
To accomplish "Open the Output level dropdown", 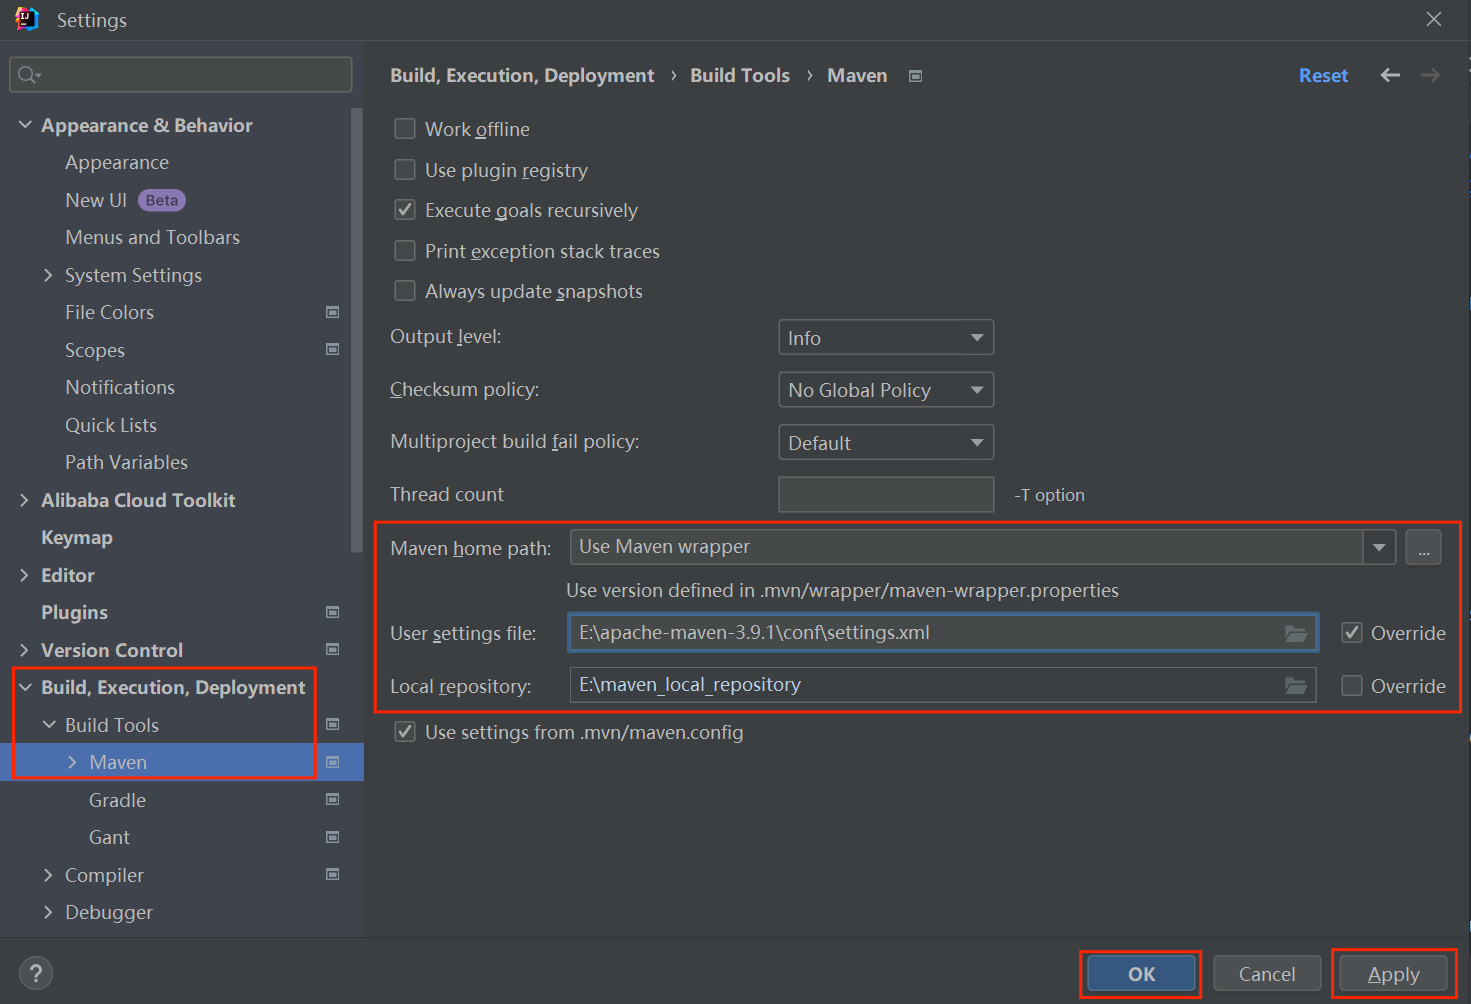I will pos(885,338).
